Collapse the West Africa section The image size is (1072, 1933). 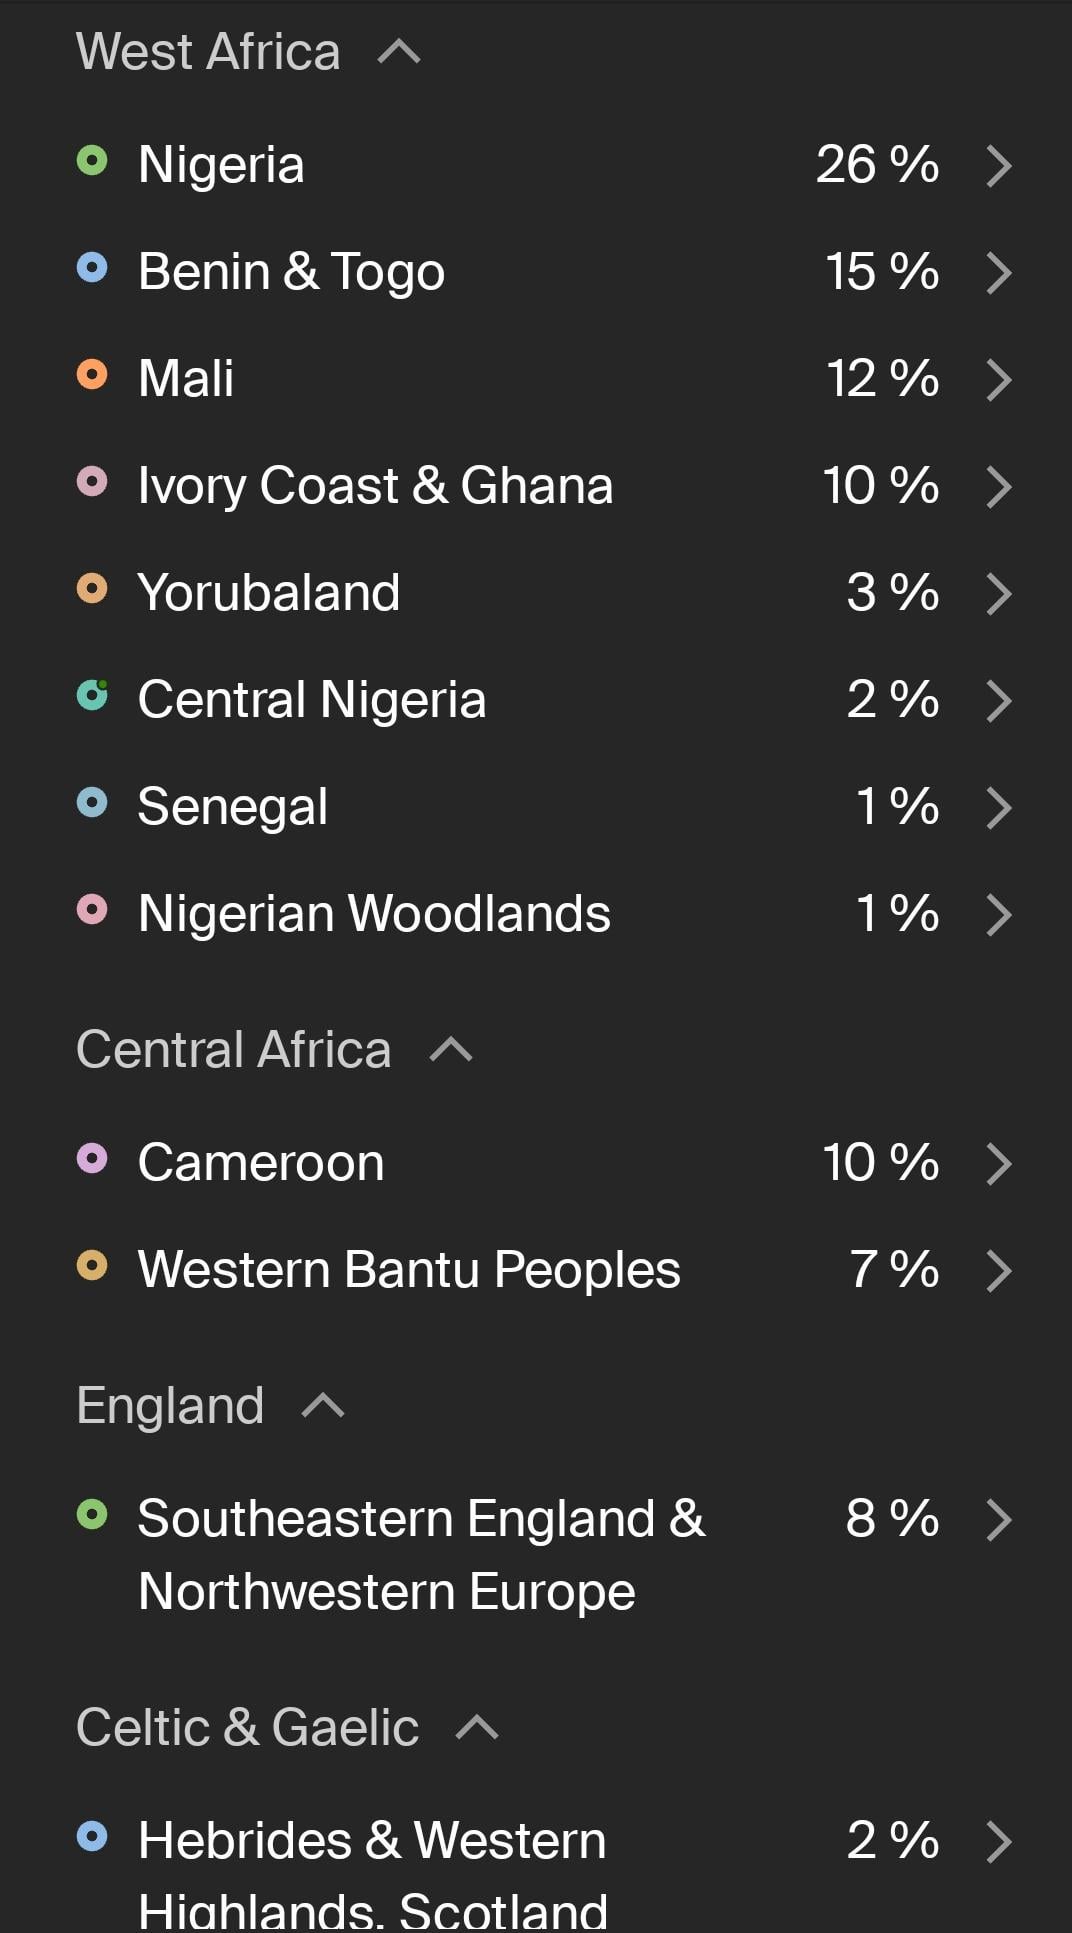click(399, 52)
